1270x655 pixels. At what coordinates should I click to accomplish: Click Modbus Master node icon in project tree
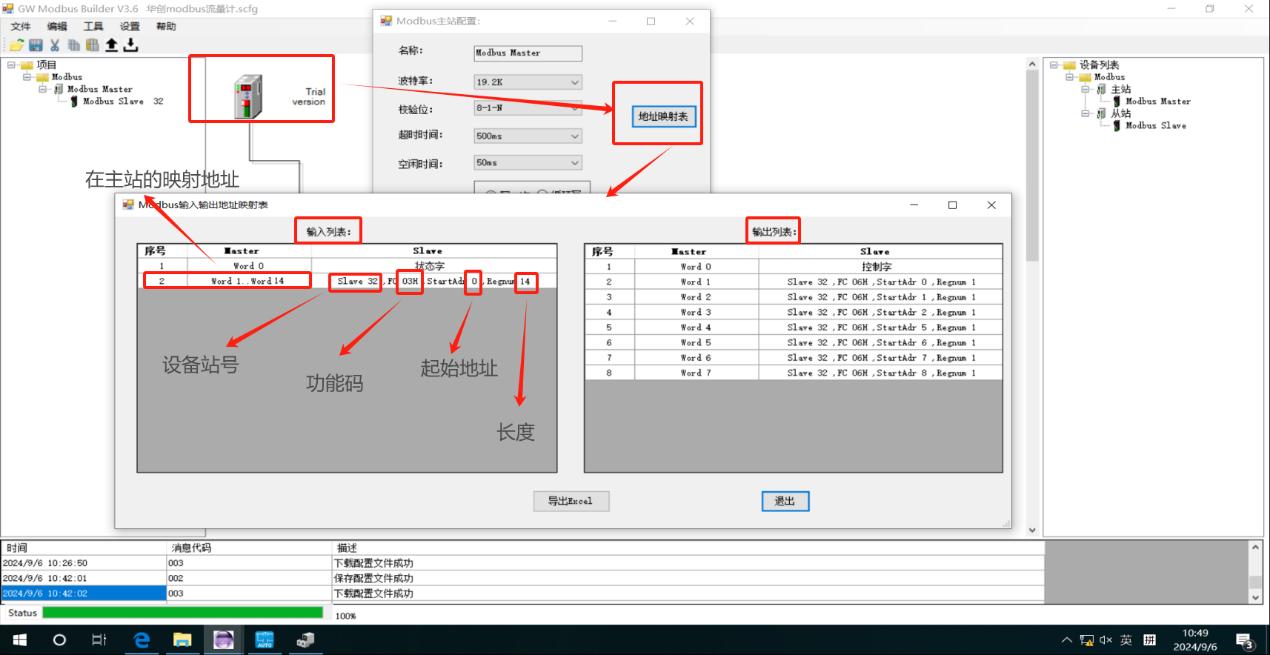[59, 89]
